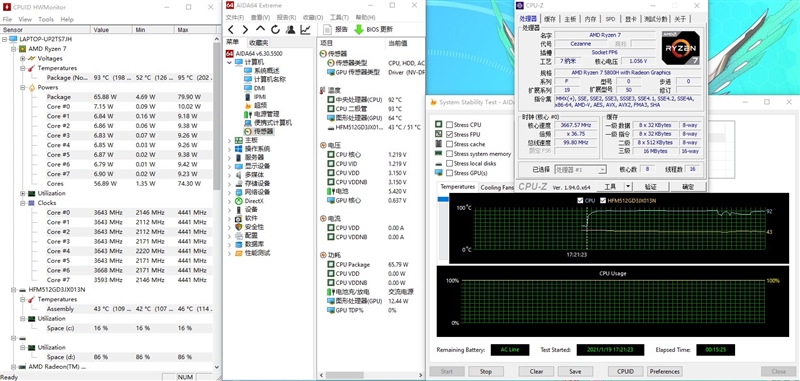This screenshot has width=800, height=381.
Task: Enable Stress cache checkbox
Action: [449, 144]
